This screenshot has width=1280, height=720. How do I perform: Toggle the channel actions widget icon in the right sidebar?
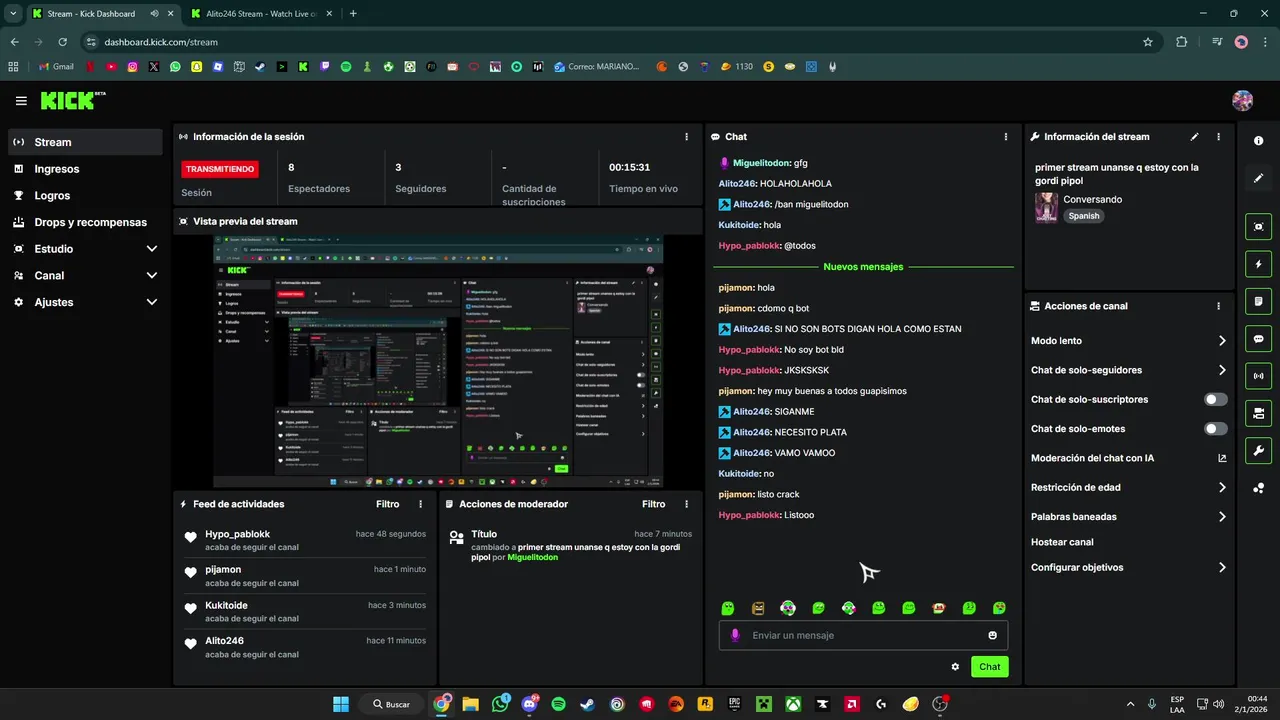click(x=1259, y=413)
